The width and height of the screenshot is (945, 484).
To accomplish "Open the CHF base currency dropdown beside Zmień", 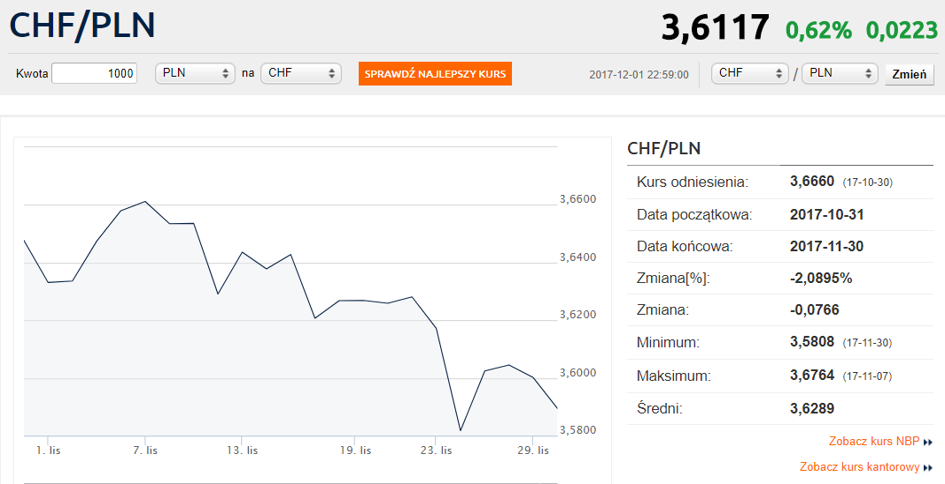I will point(750,74).
